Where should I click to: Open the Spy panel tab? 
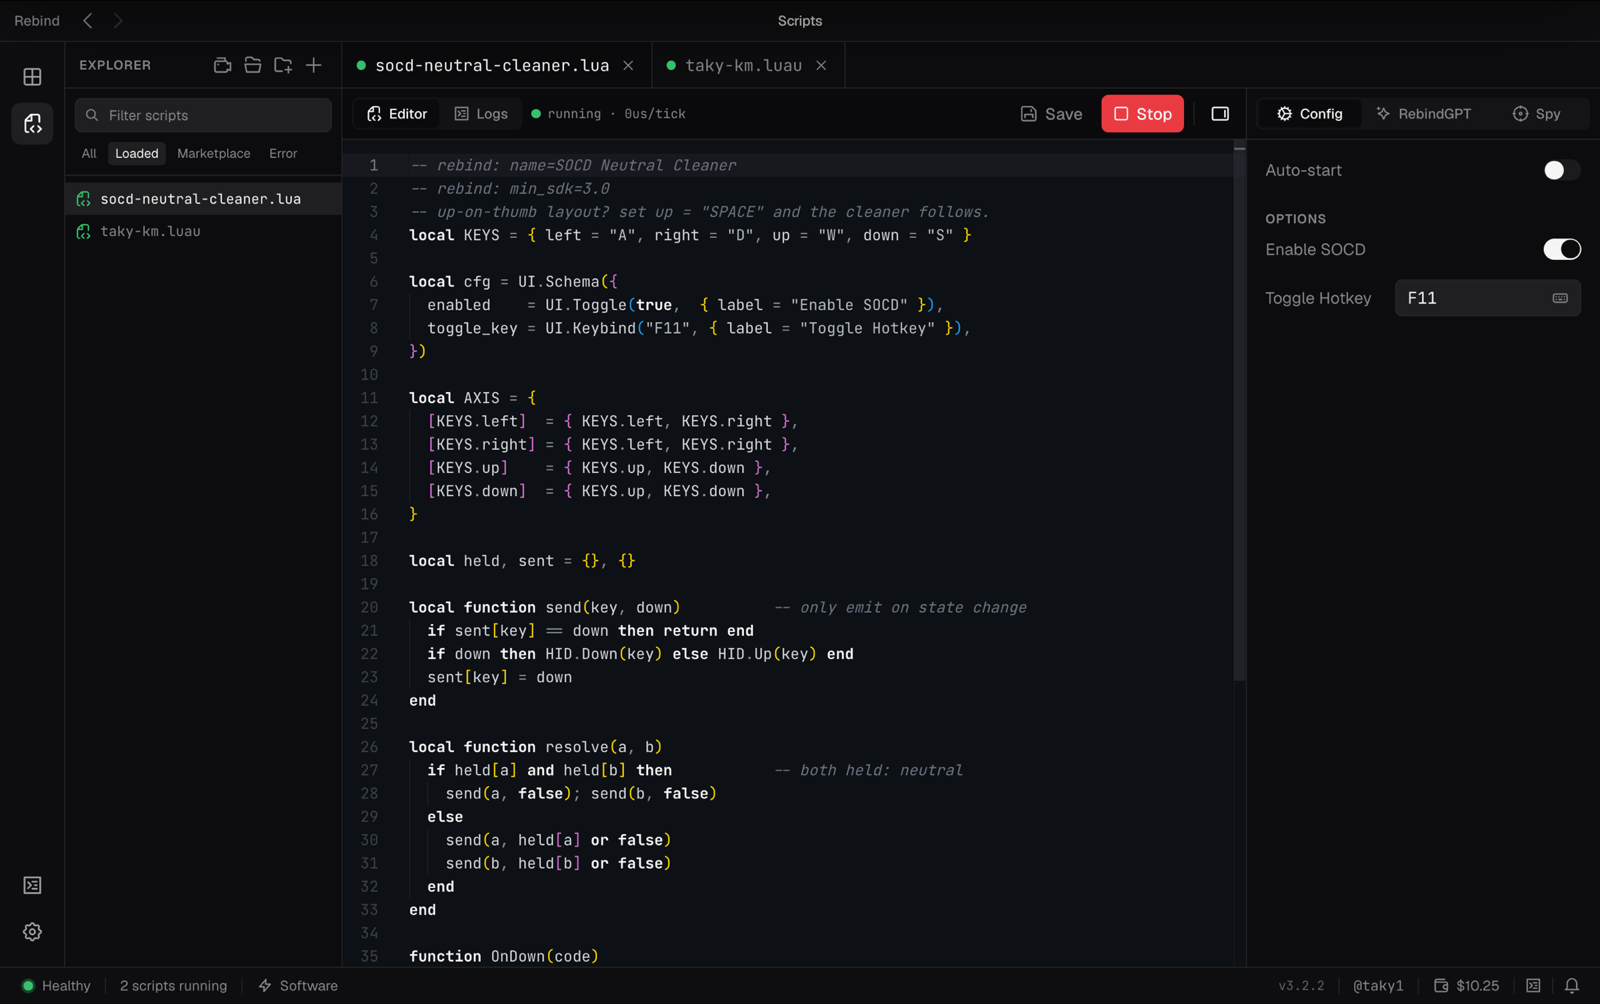point(1537,114)
